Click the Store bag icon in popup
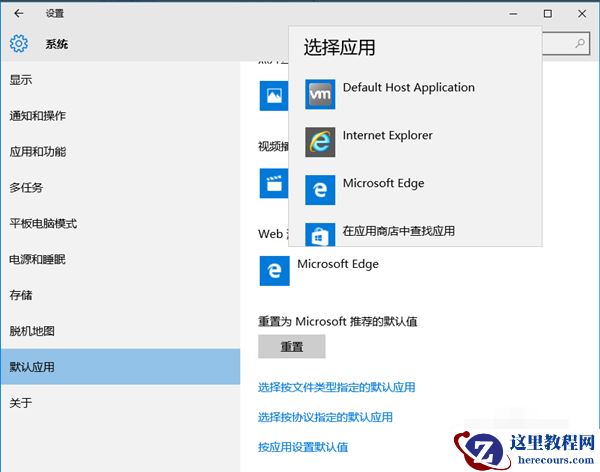Image resolution: width=600 pixels, height=472 pixels. click(320, 234)
